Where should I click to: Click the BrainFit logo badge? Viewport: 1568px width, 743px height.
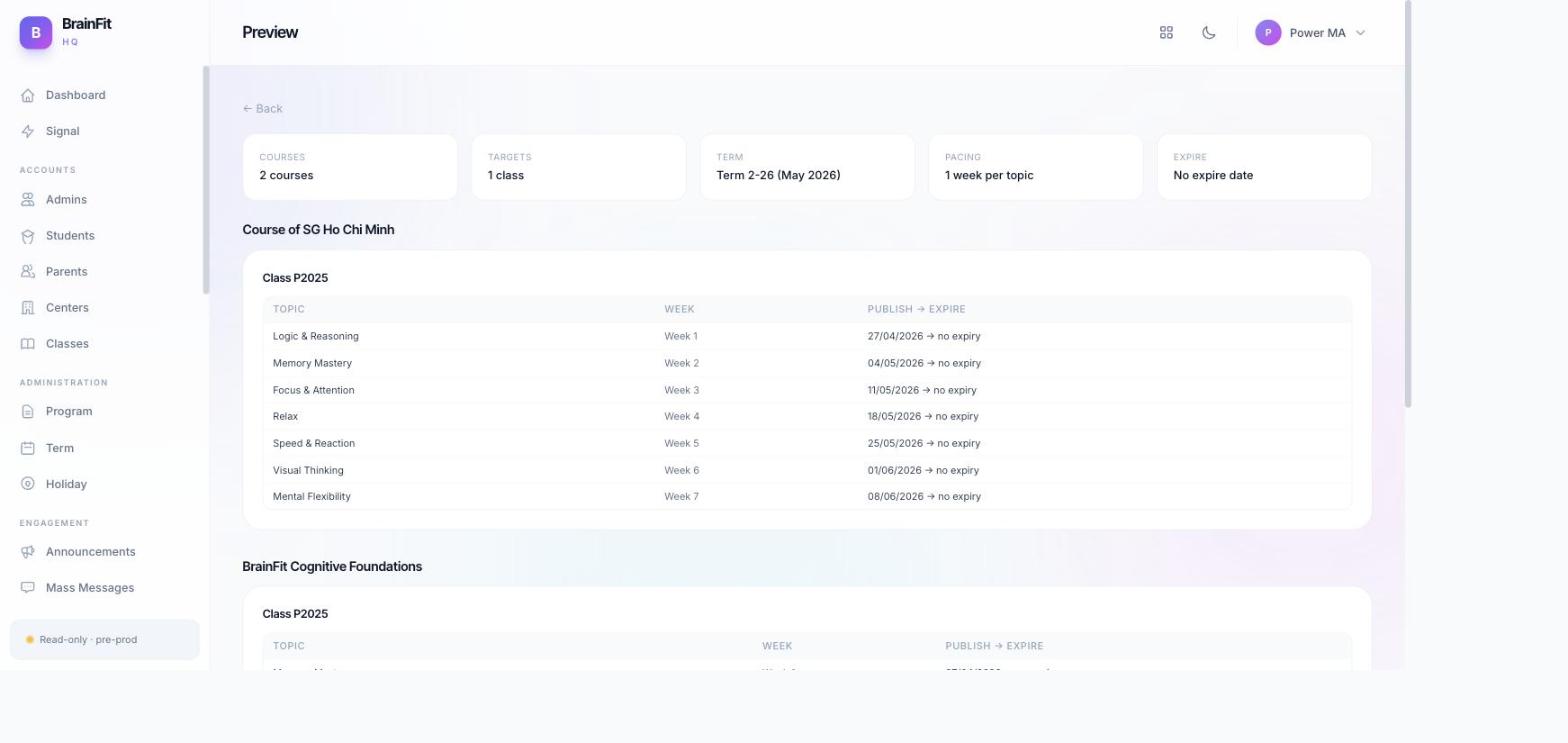pyautogui.click(x=36, y=33)
